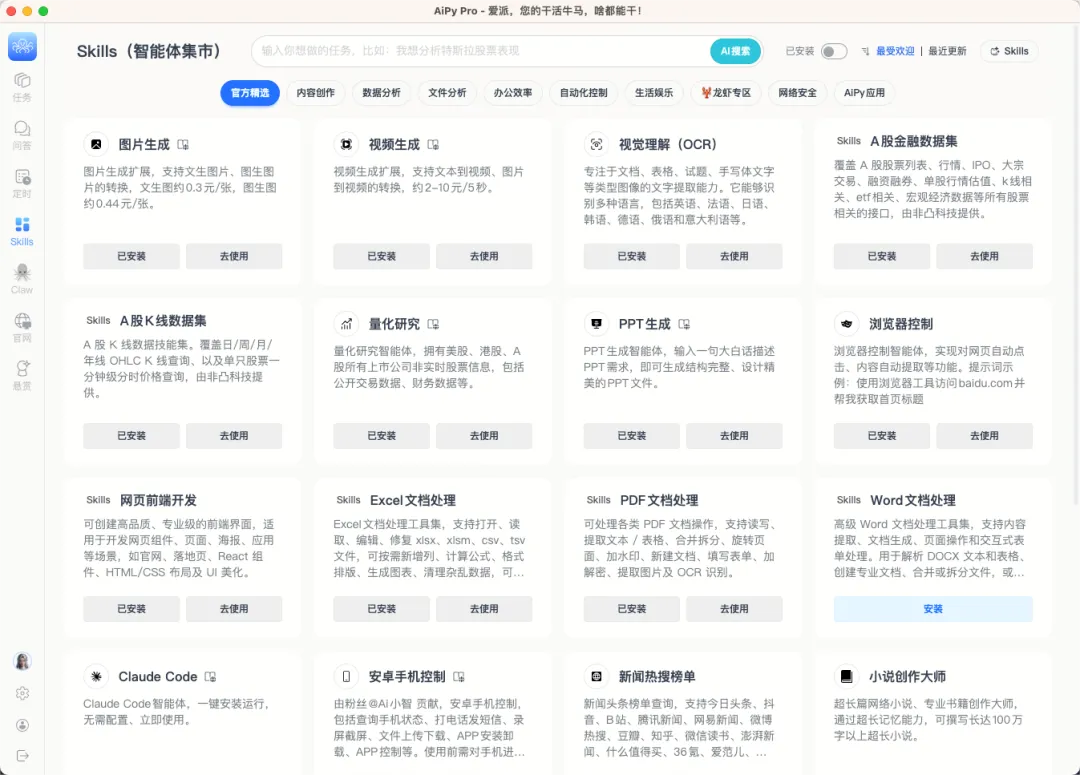The height and width of the screenshot is (775, 1080).
Task: Click the account profile icon in sidebar
Action: point(22,725)
